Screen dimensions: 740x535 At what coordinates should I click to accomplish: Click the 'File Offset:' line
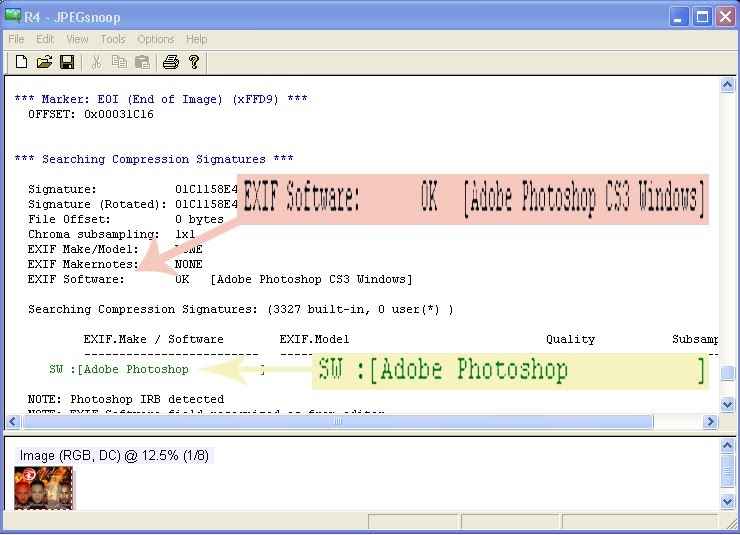(126, 219)
